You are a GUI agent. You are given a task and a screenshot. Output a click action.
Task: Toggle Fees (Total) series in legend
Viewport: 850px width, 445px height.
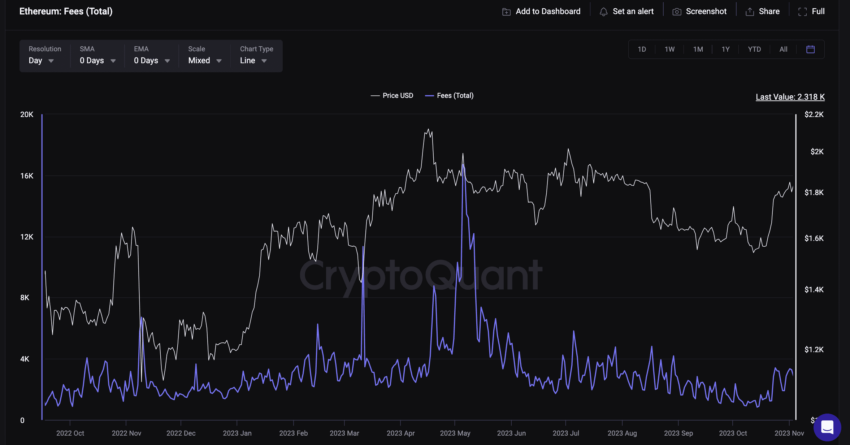(450, 96)
